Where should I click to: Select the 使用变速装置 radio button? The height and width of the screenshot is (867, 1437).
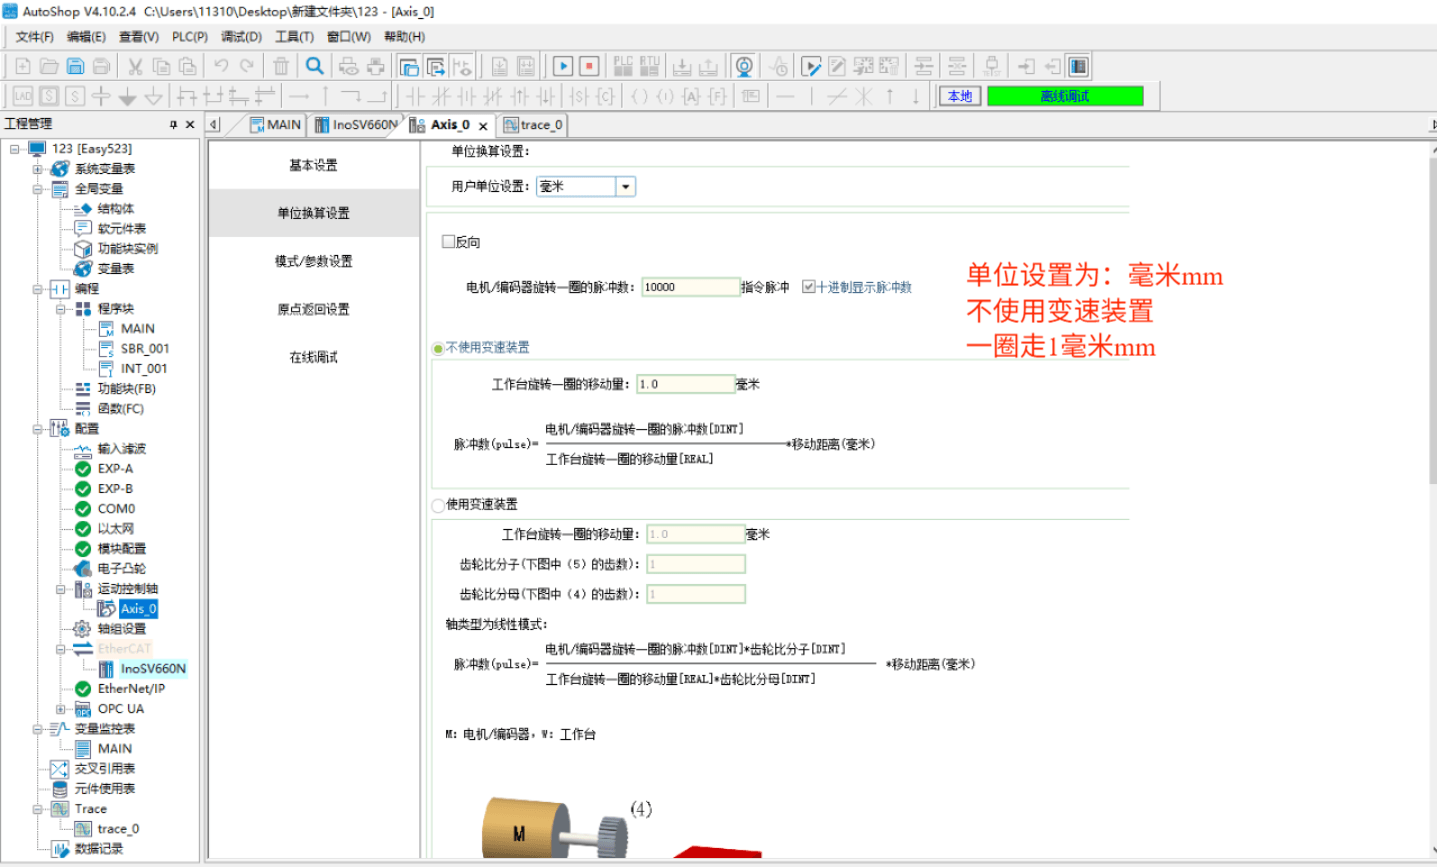tap(438, 505)
